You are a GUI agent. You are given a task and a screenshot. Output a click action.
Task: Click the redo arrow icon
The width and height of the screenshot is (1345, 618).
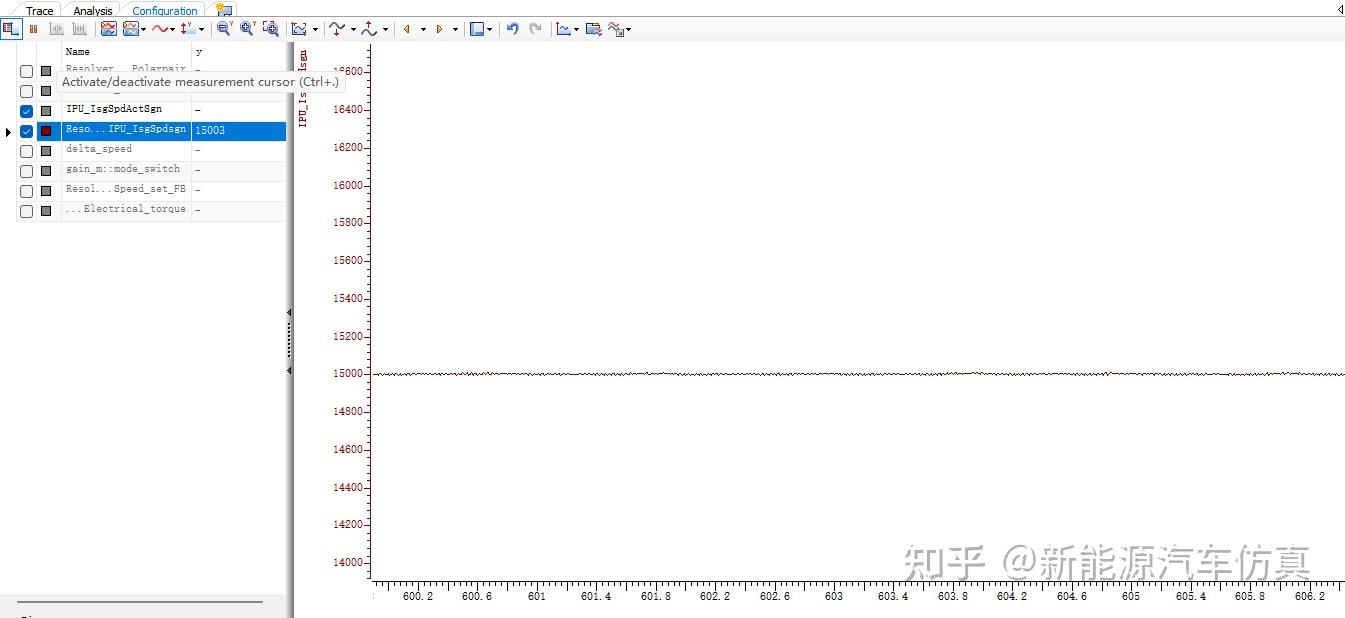click(536, 28)
